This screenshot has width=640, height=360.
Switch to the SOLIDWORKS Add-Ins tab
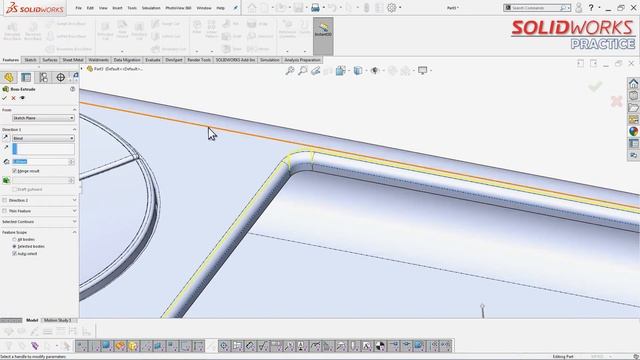(235, 60)
